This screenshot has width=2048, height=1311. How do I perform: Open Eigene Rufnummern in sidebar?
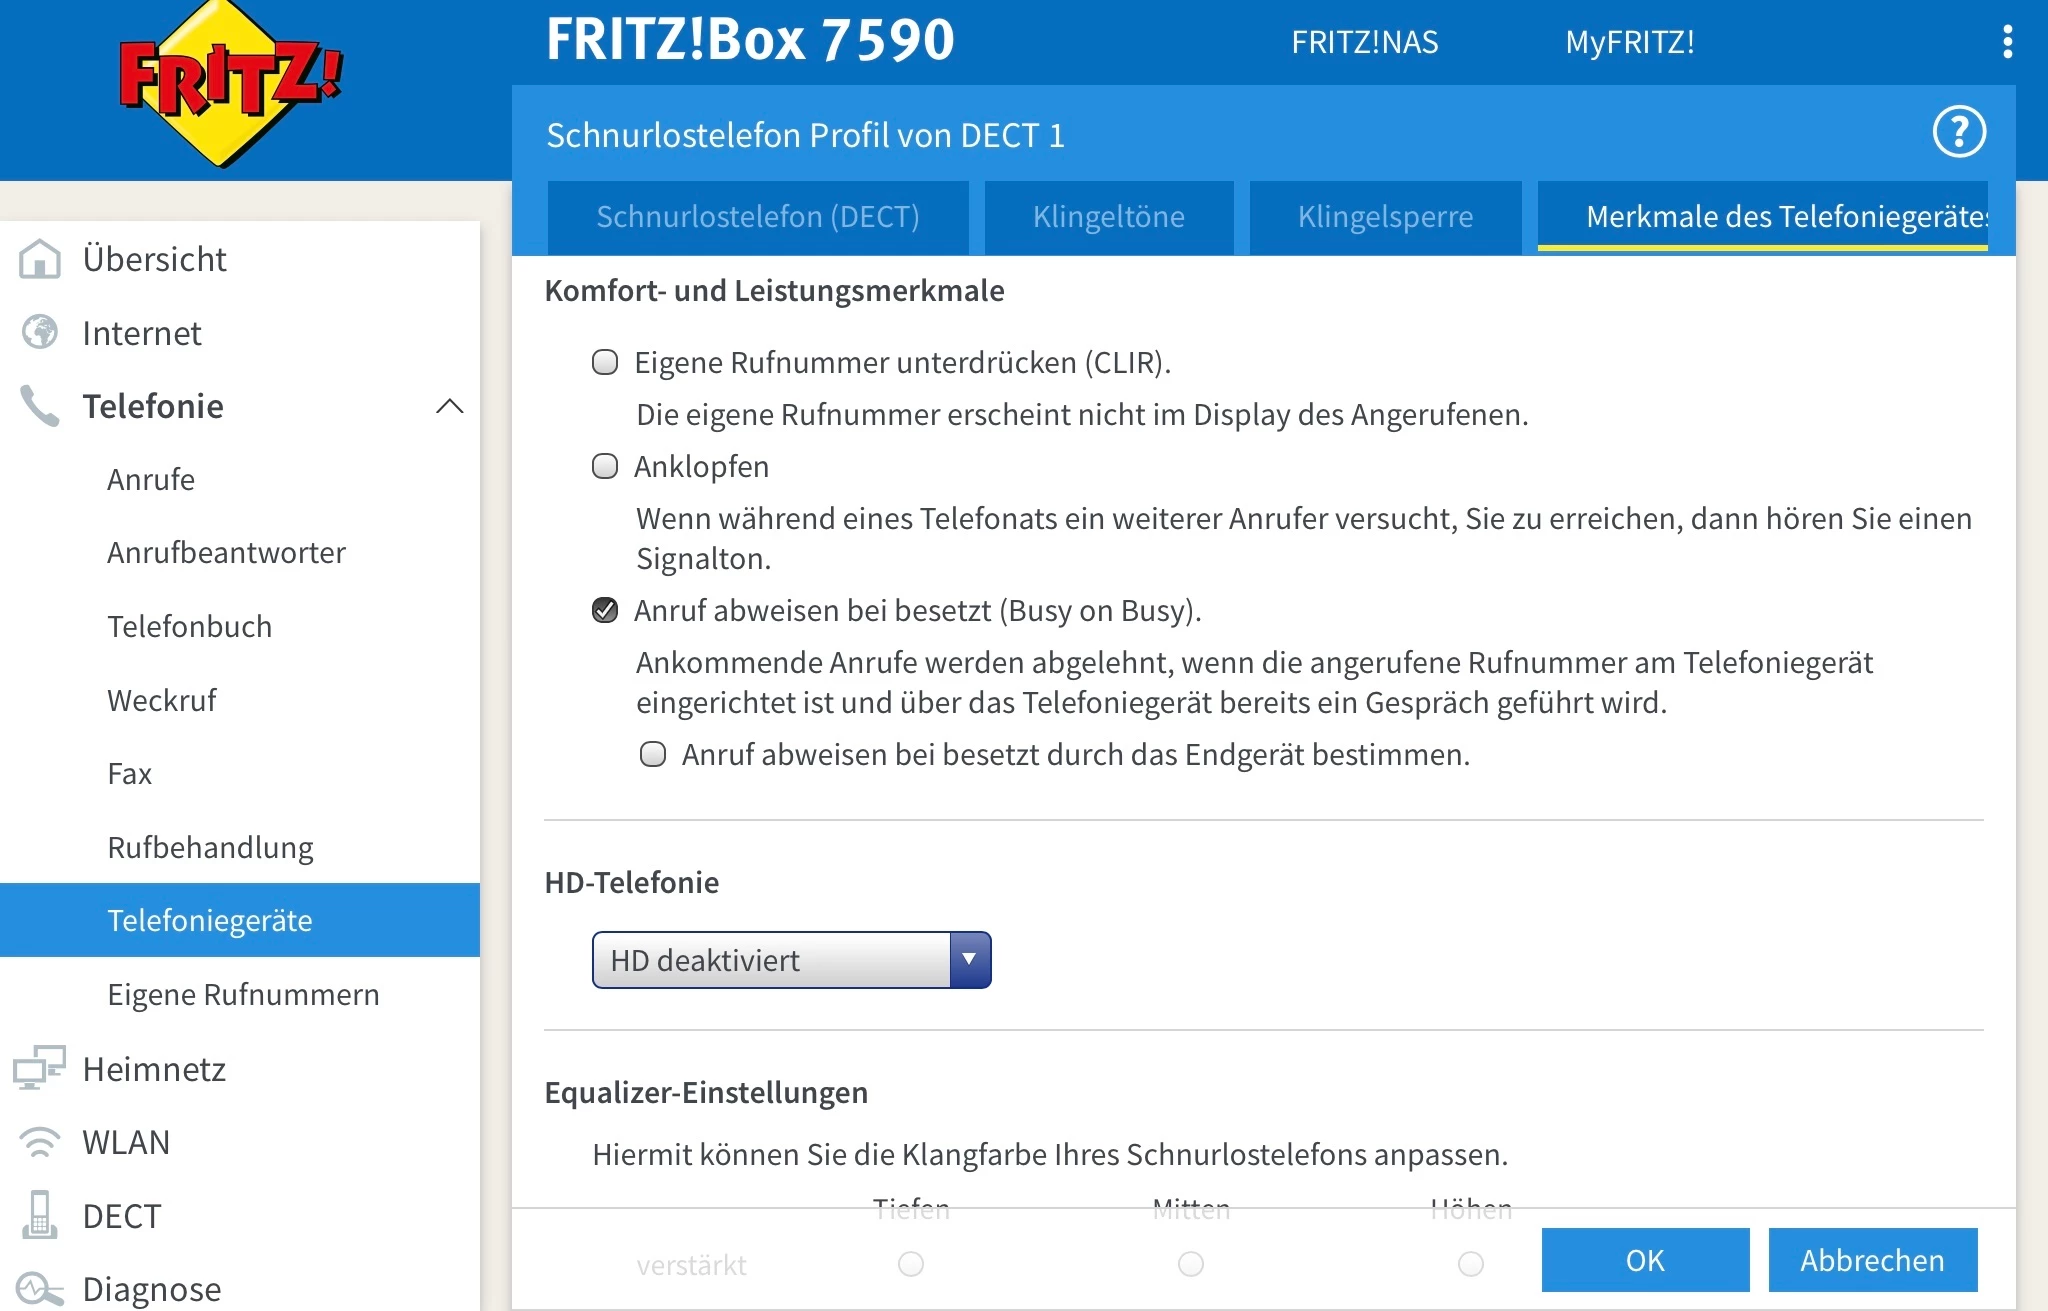[243, 994]
